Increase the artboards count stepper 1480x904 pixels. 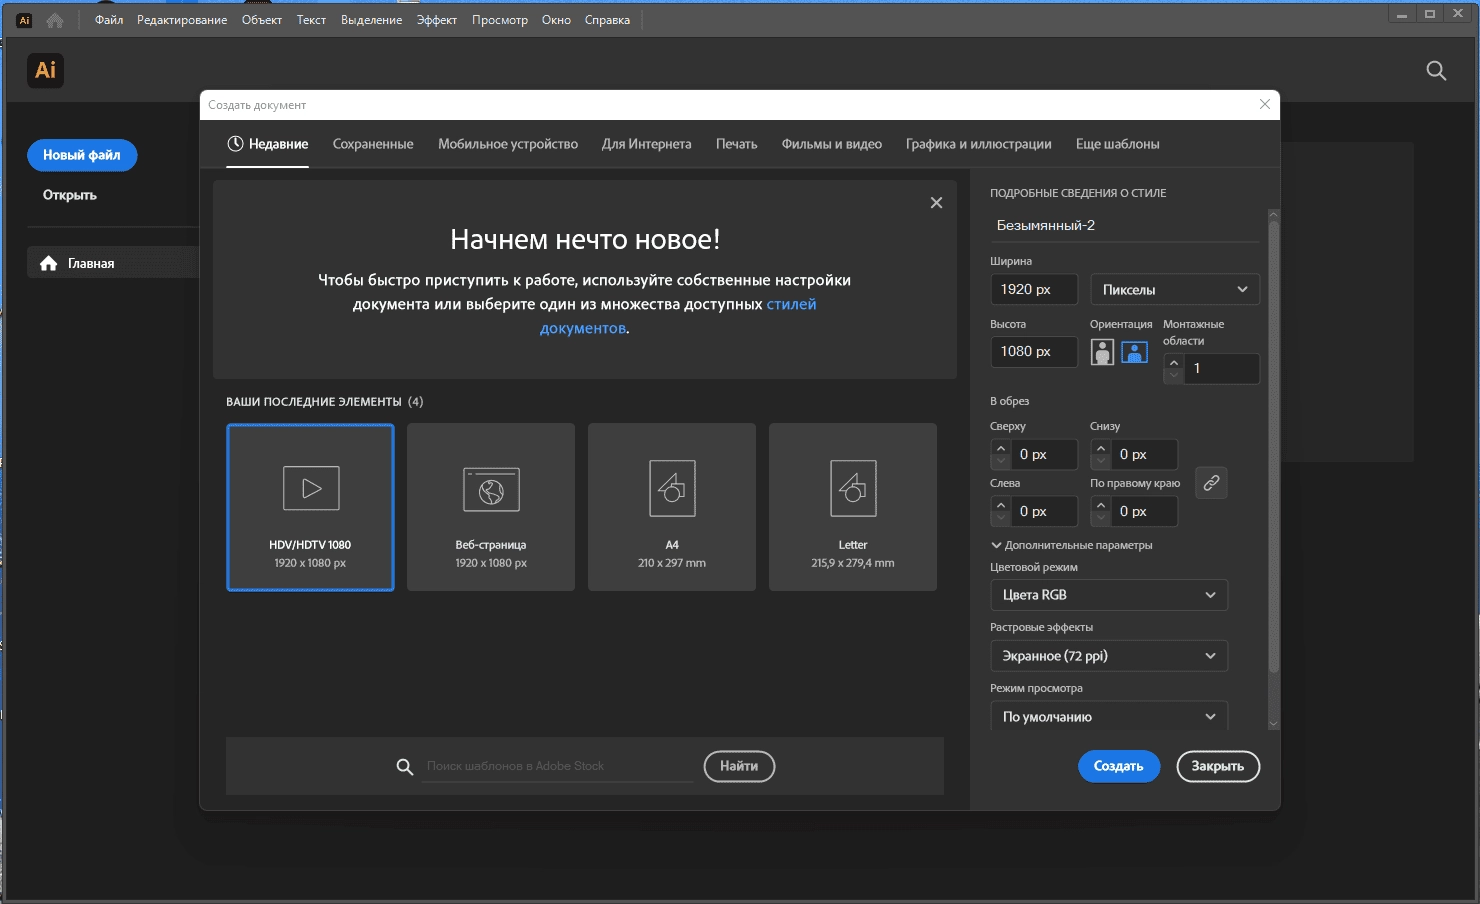click(x=1174, y=362)
